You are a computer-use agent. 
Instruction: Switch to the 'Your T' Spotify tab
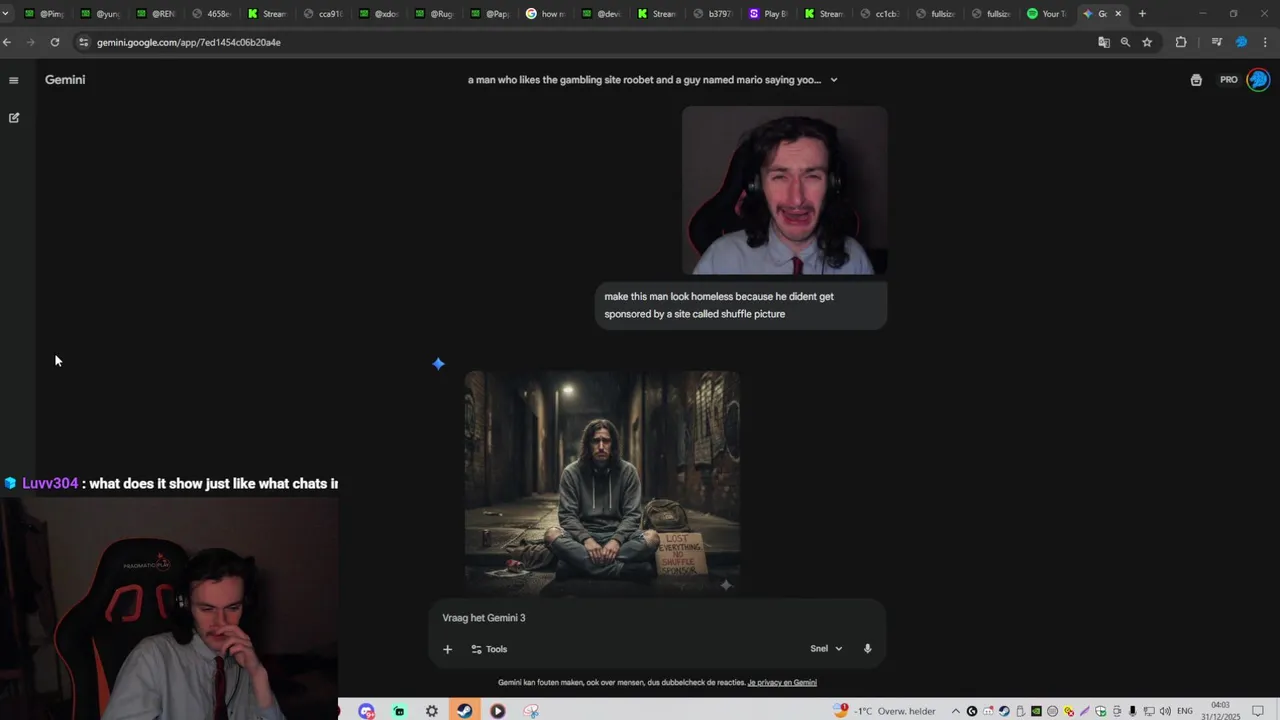coord(1047,14)
